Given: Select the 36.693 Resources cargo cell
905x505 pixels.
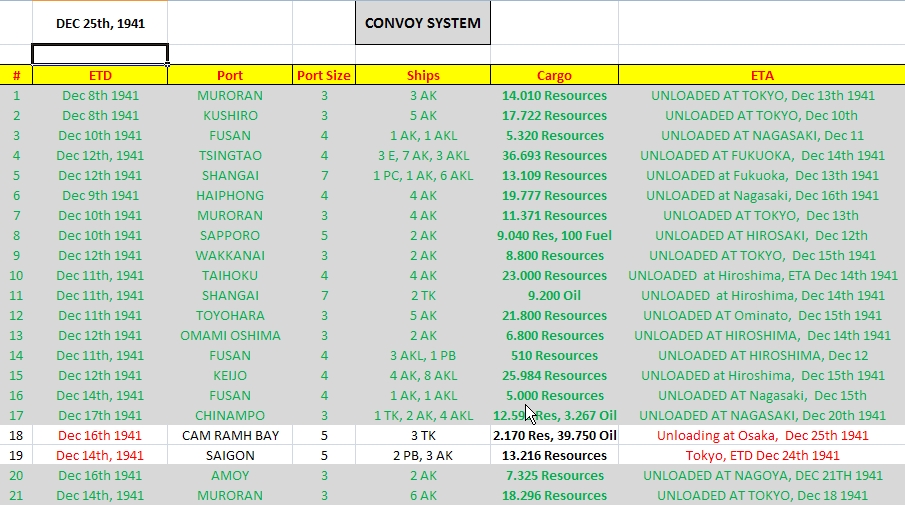Looking at the screenshot, I should (554, 155).
